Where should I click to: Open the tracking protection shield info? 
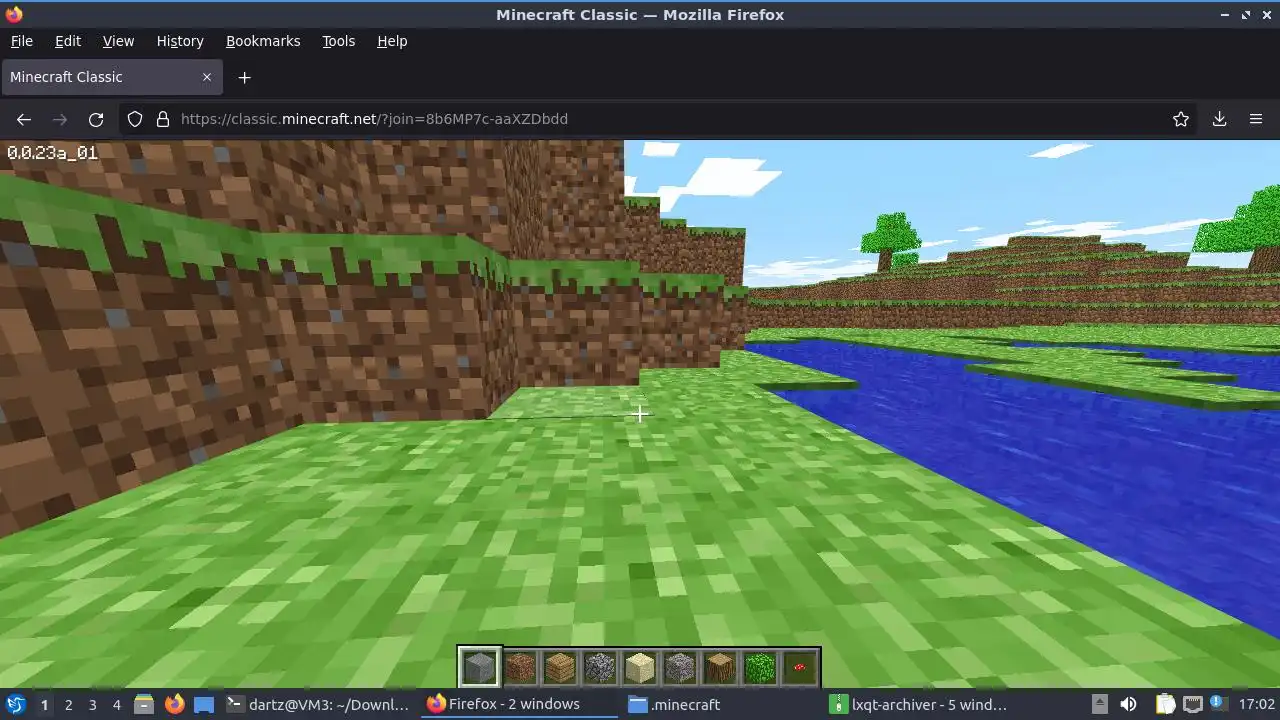(x=135, y=119)
